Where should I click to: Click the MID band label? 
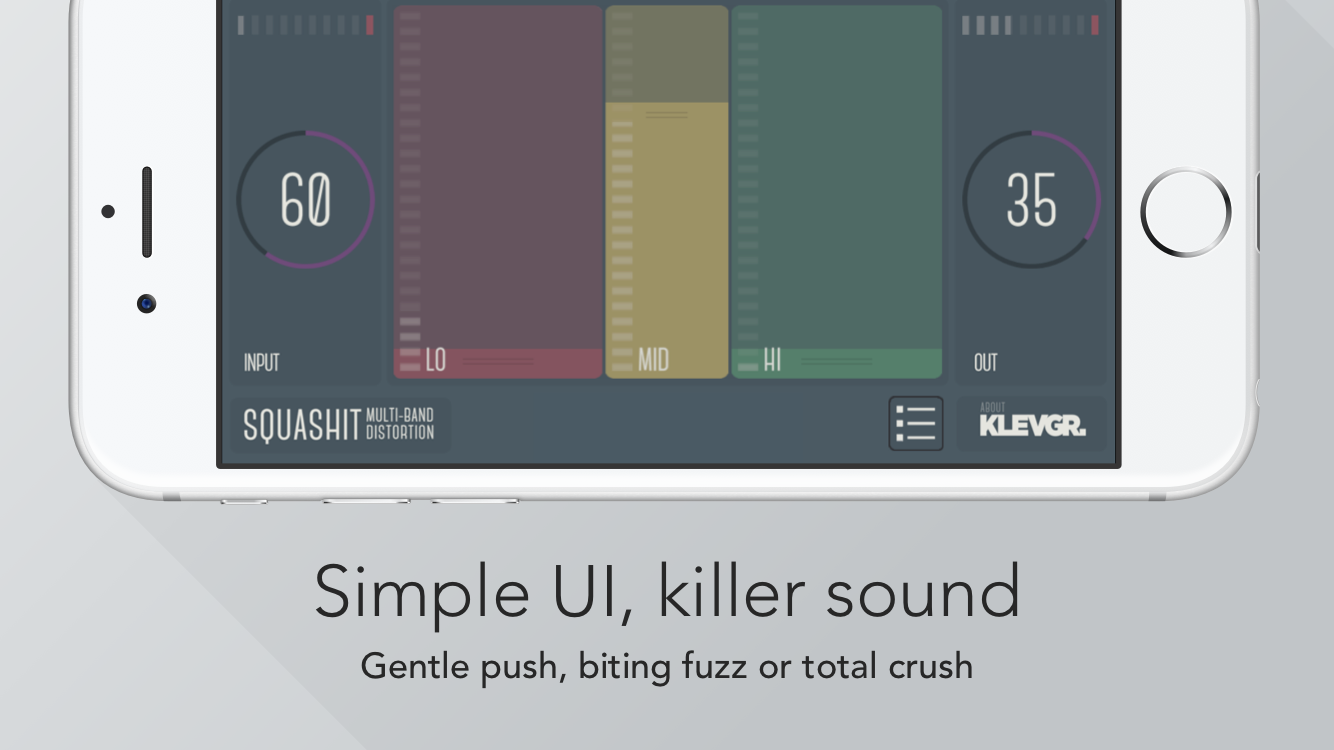653,361
